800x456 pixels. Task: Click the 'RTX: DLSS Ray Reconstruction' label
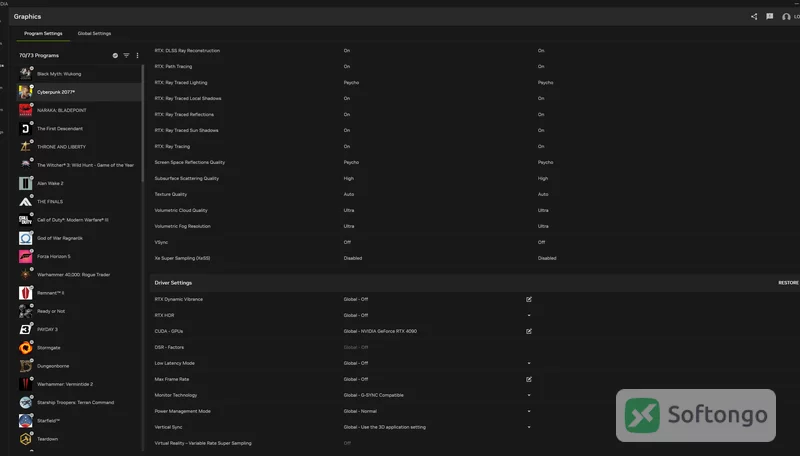click(187, 50)
